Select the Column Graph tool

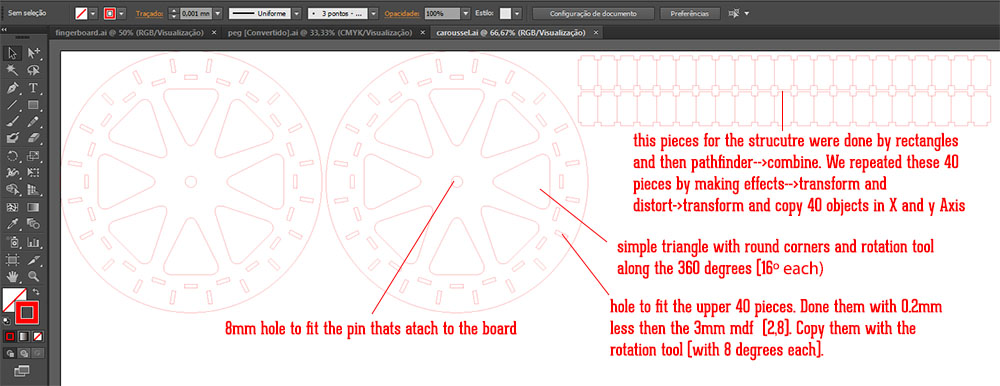pos(33,242)
